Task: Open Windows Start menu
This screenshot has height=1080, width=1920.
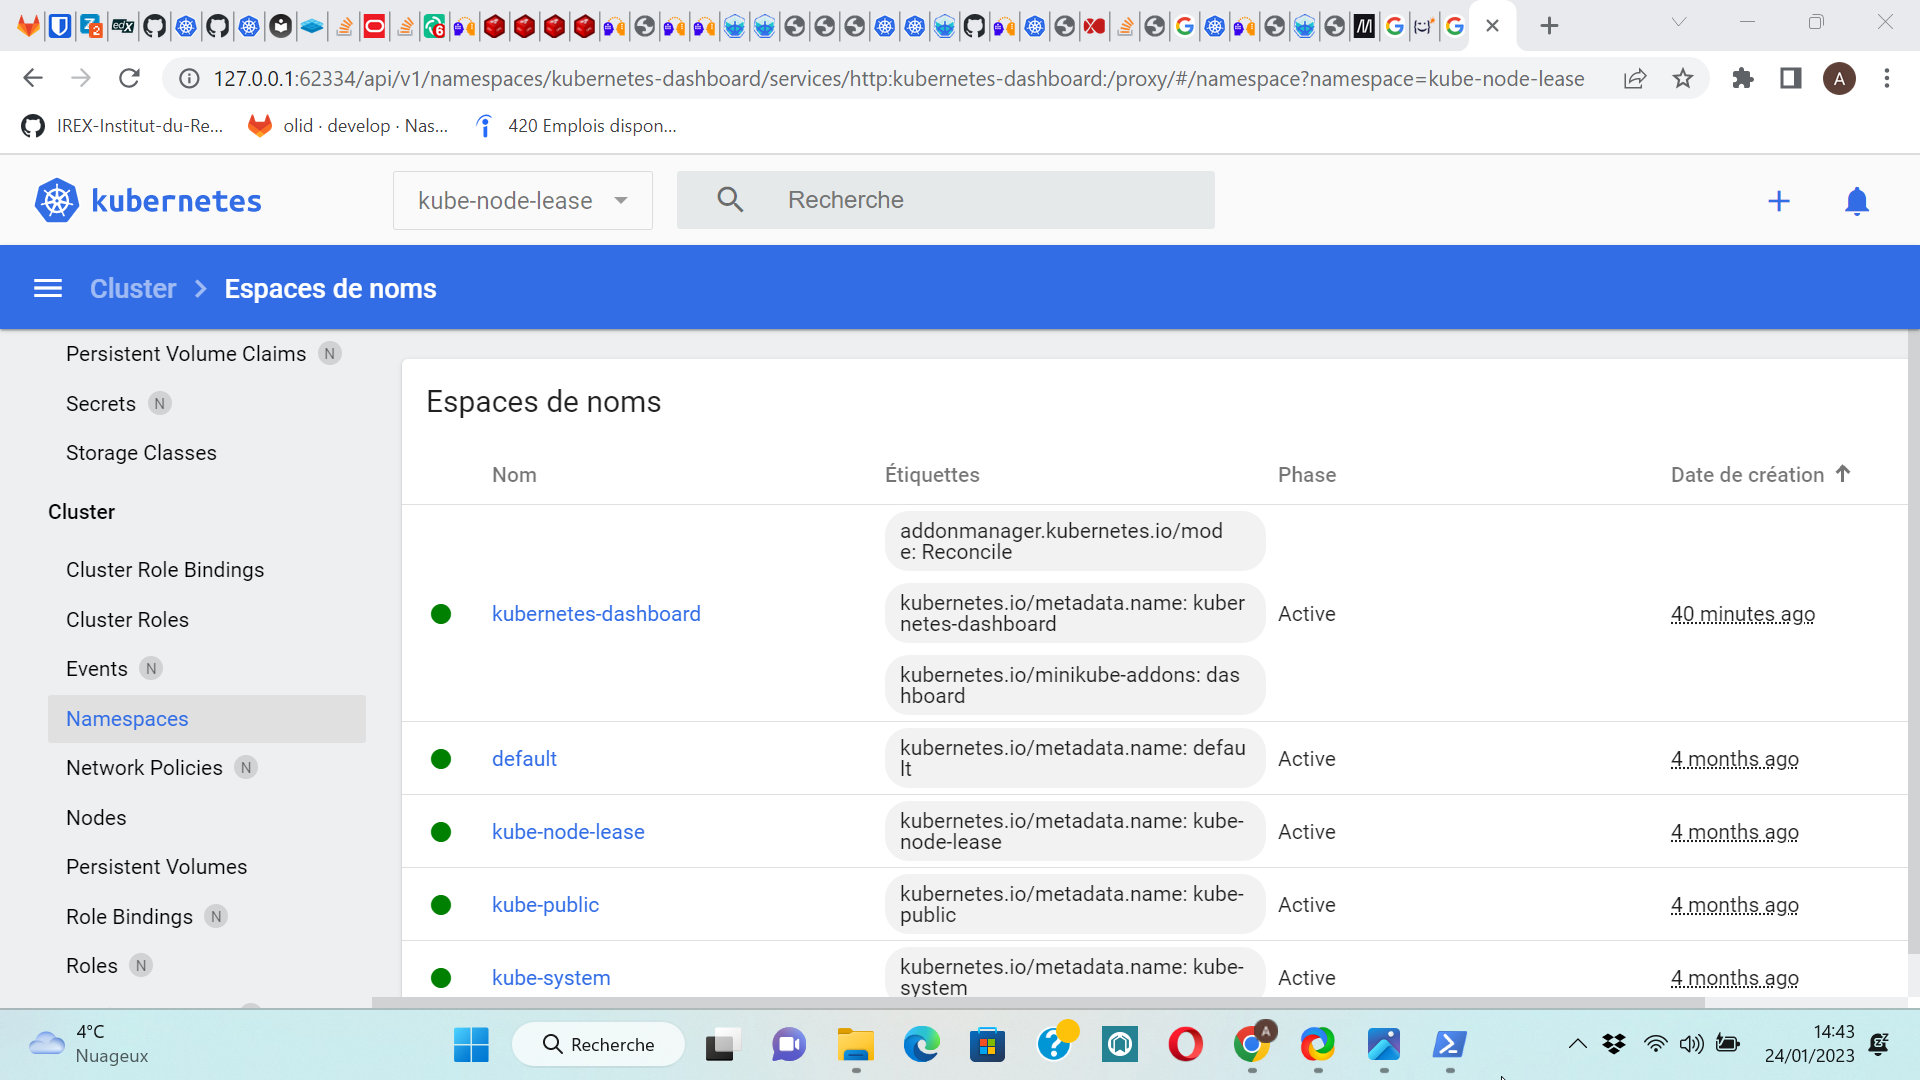Action: 471,1045
